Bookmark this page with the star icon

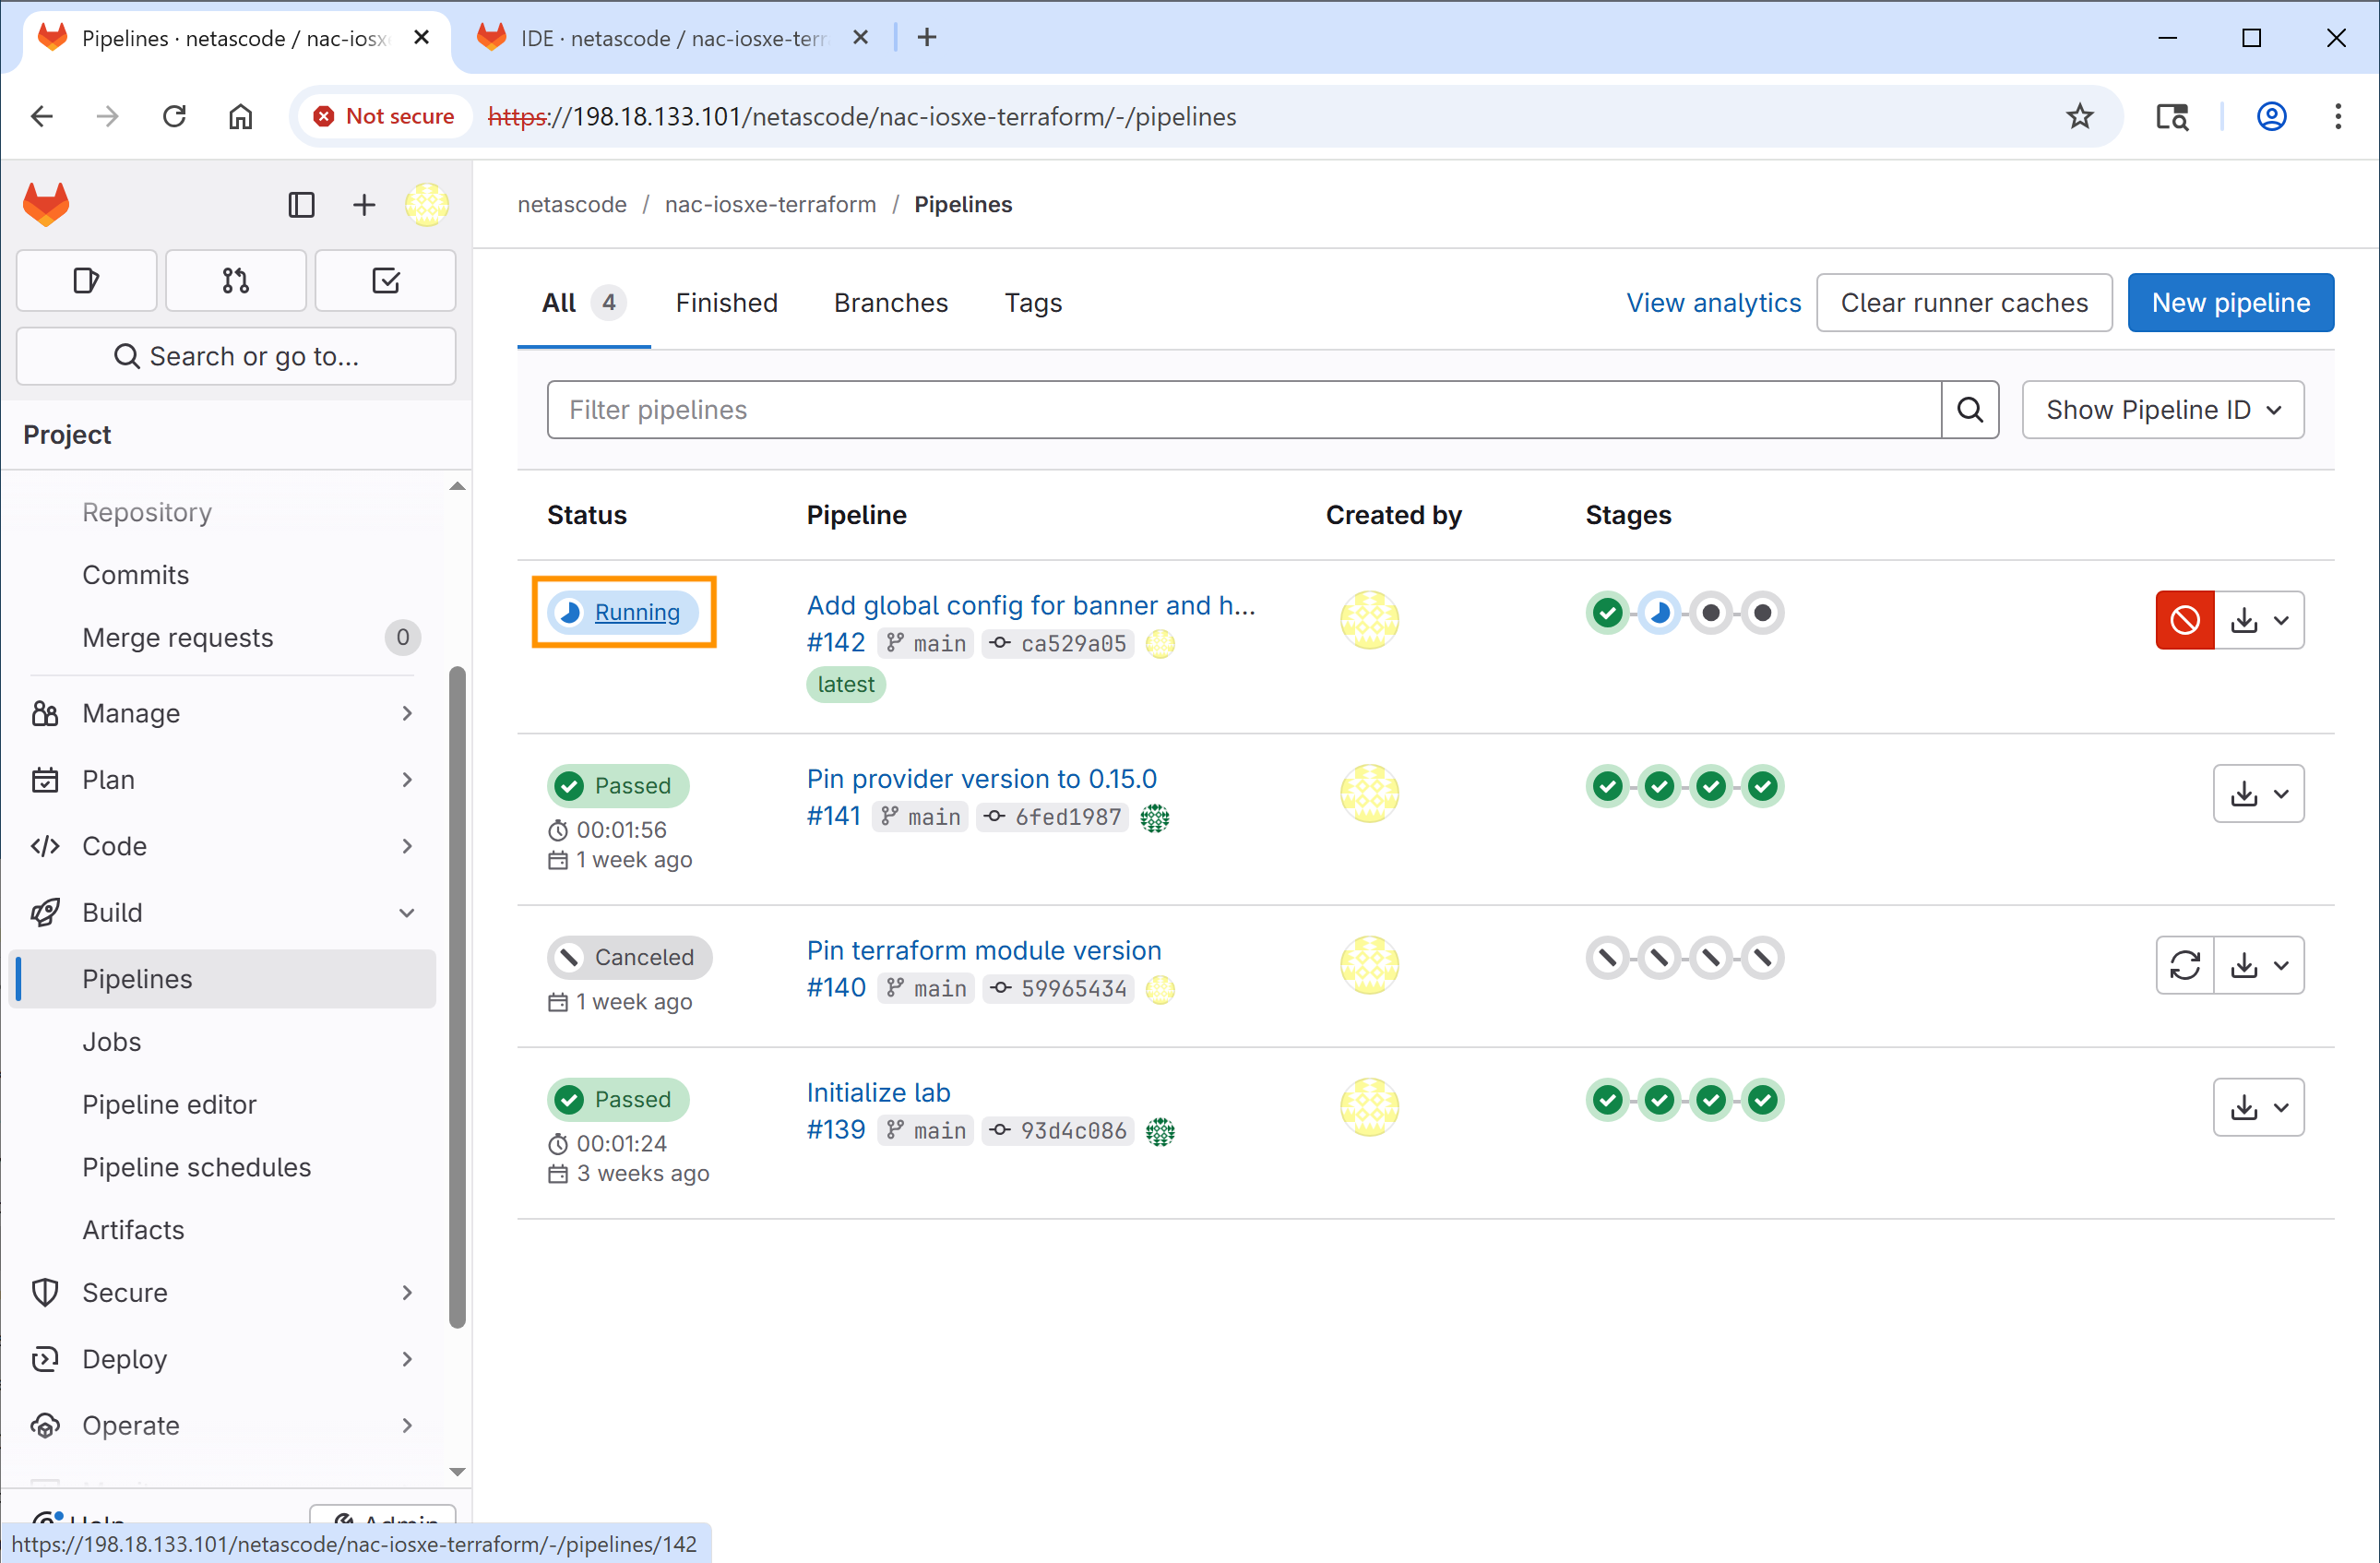pyautogui.click(x=2080, y=117)
